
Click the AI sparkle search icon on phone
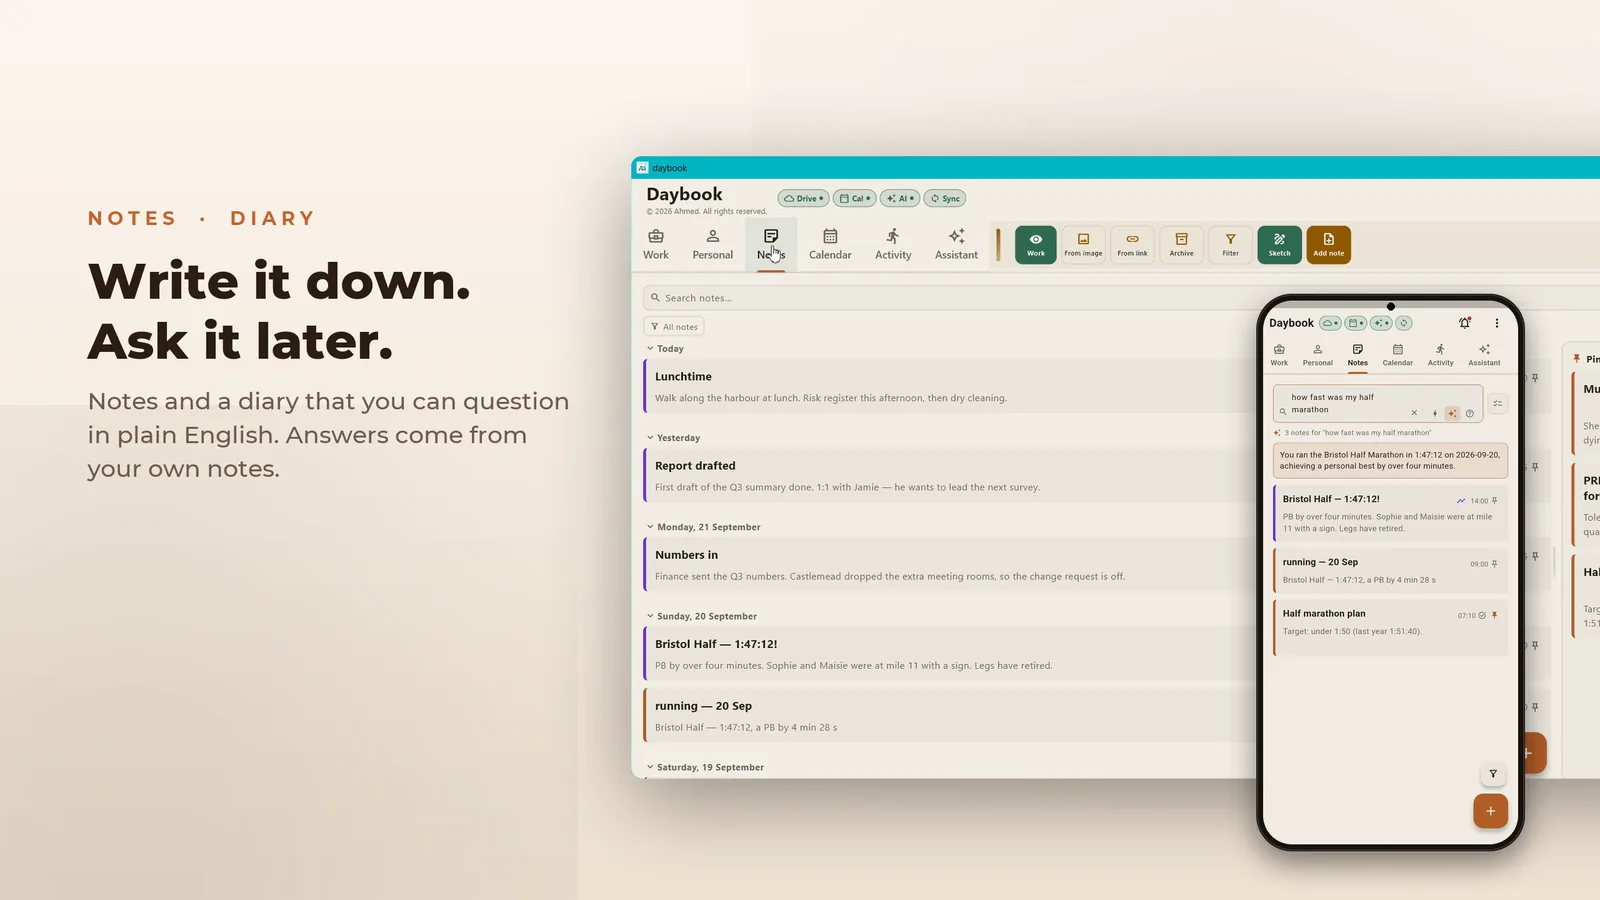(1452, 413)
